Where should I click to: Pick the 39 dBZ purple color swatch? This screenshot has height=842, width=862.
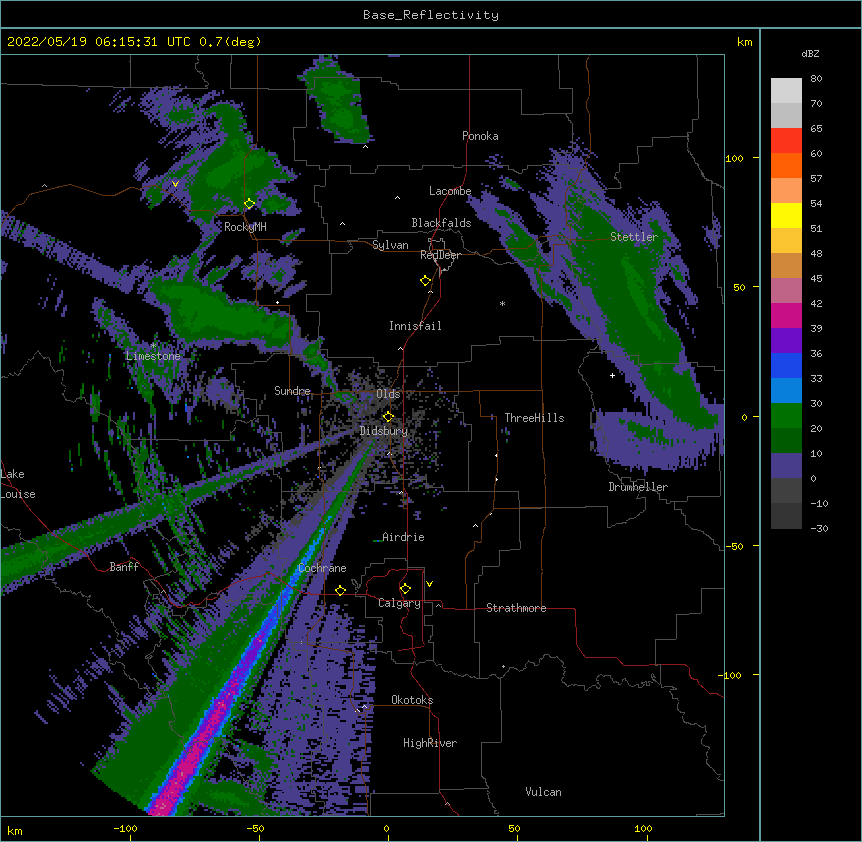pos(786,341)
